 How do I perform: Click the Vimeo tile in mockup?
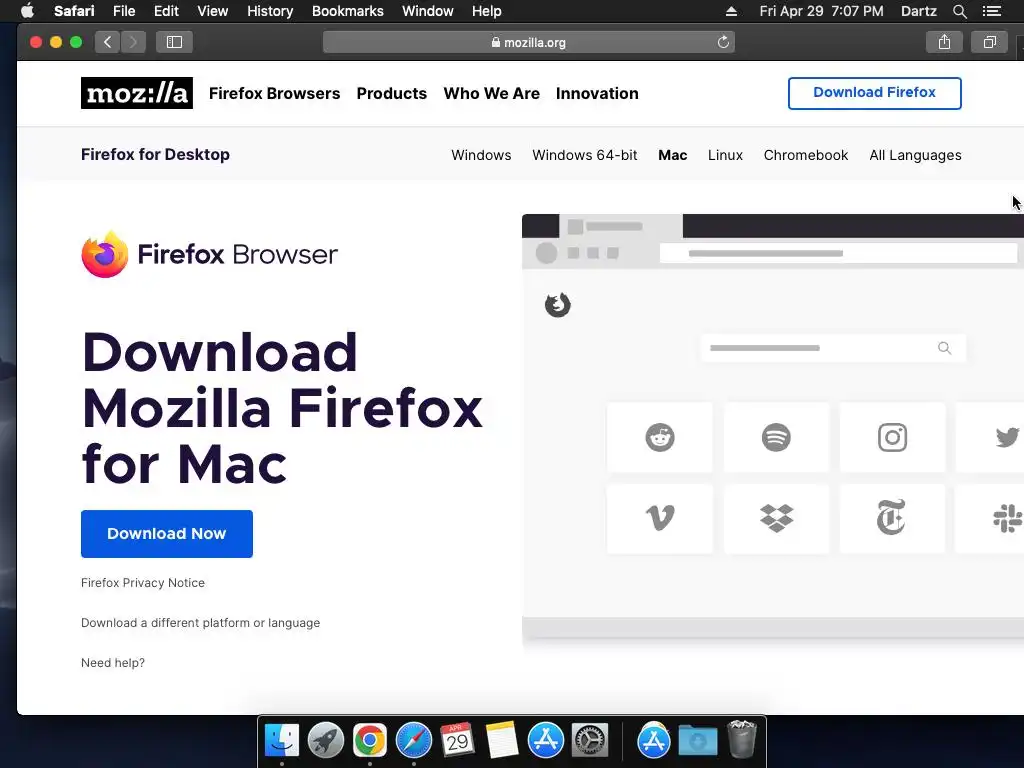pos(660,519)
